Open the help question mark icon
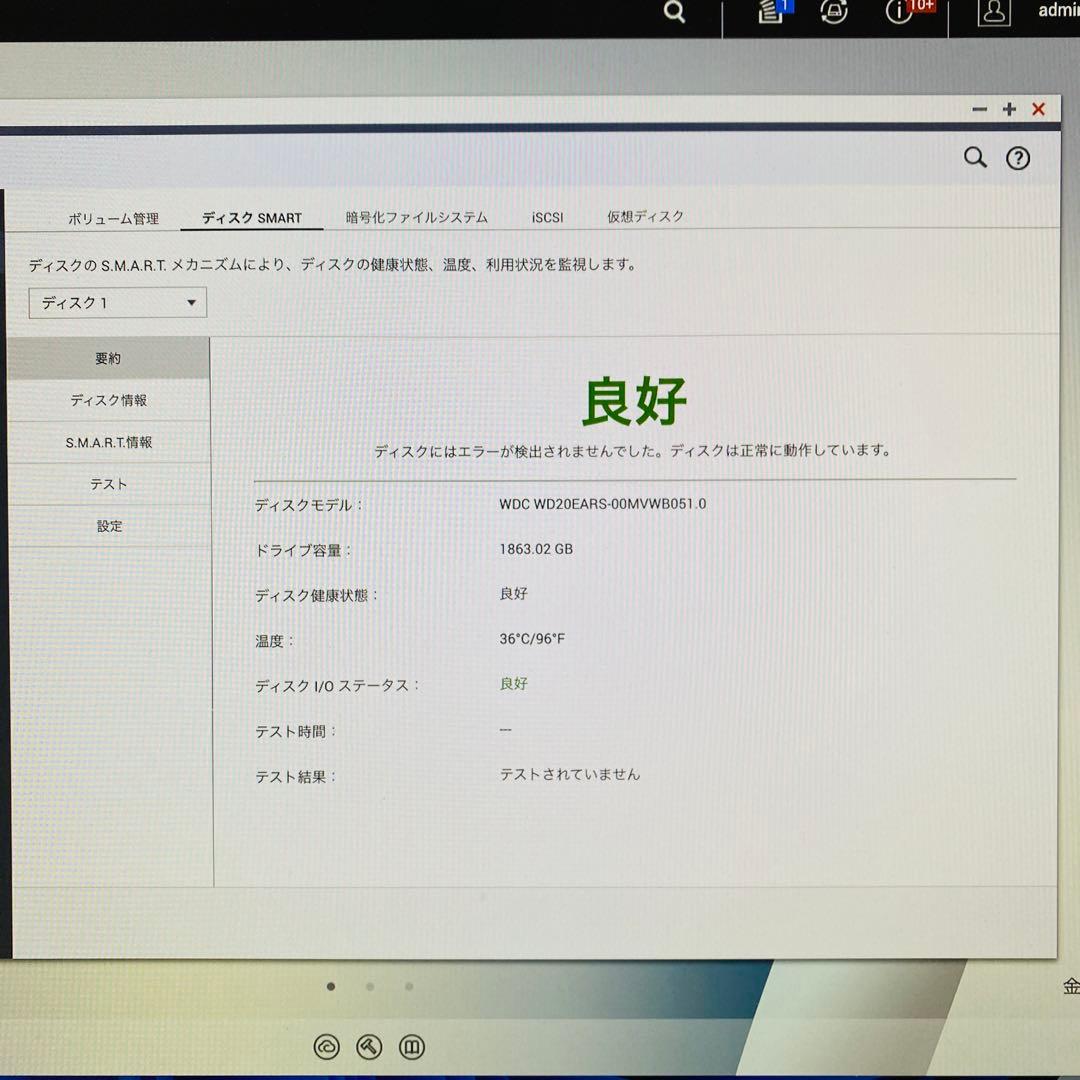Screen dimensions: 1080x1080 [x=1017, y=158]
